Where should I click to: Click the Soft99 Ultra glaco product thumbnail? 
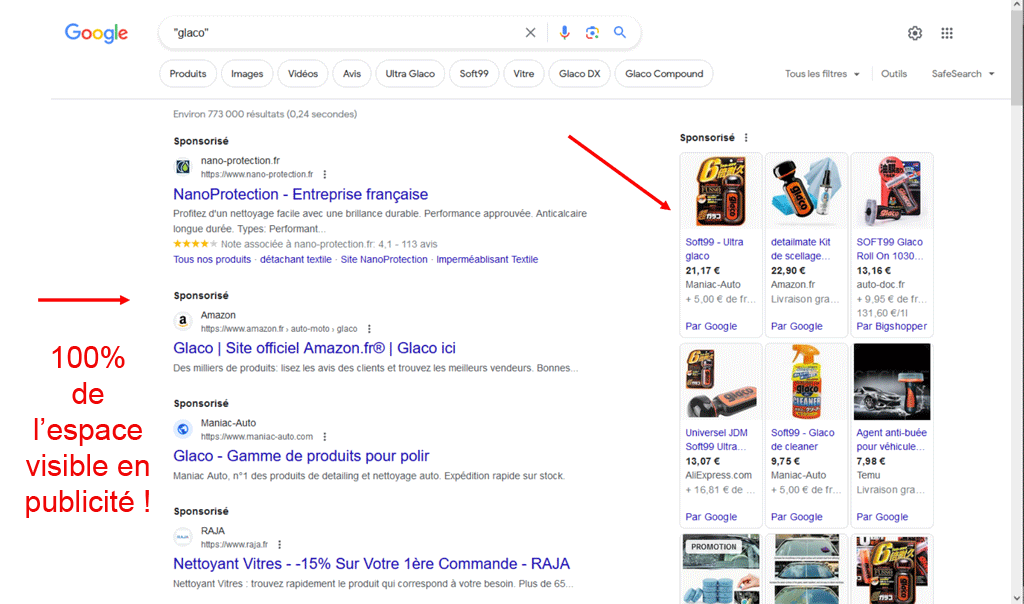coord(720,190)
